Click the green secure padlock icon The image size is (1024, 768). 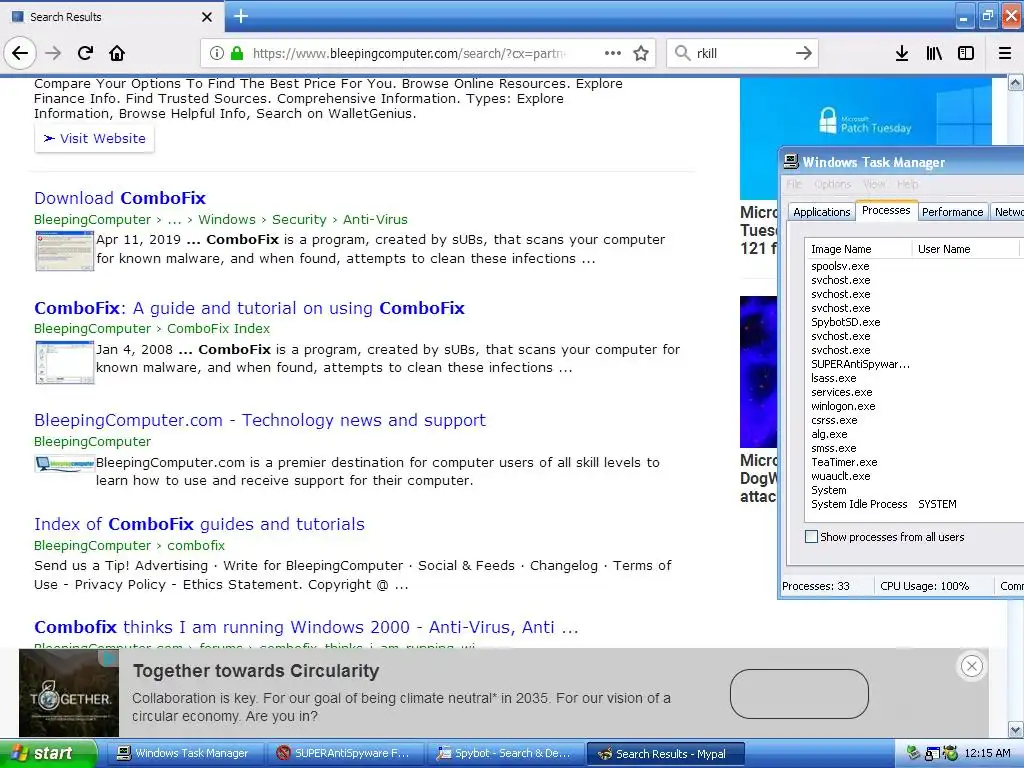click(x=236, y=53)
